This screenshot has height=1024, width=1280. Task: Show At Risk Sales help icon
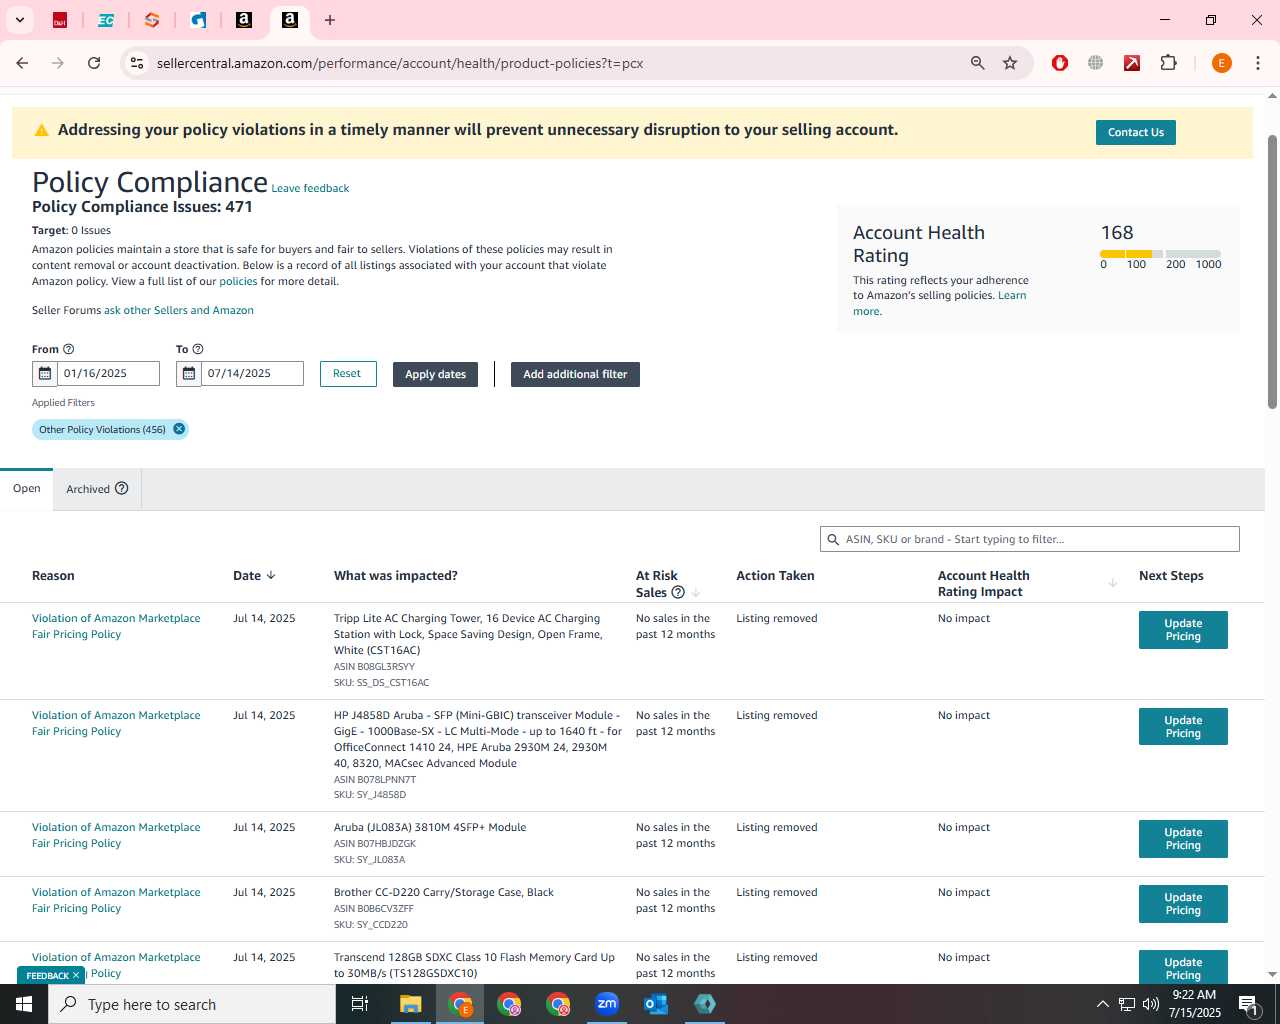click(678, 592)
